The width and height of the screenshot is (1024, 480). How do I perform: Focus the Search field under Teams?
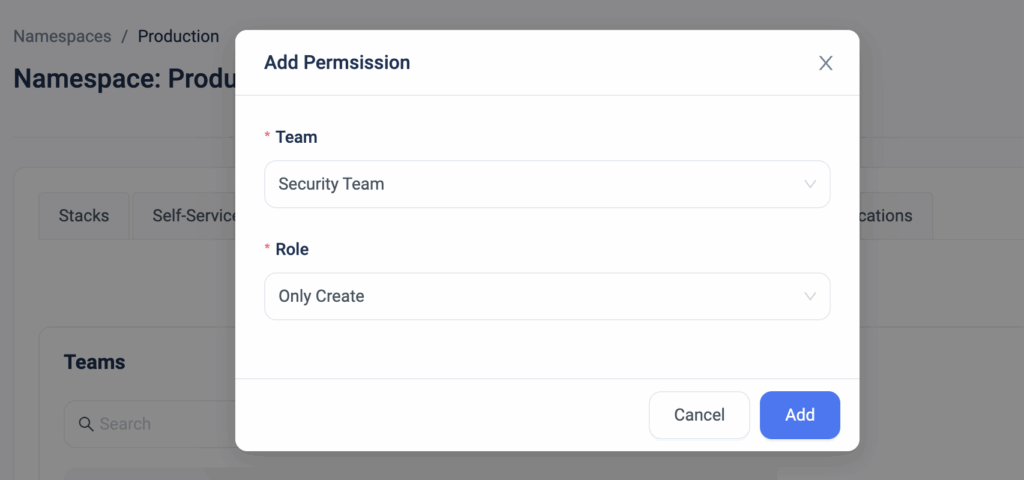pos(150,424)
